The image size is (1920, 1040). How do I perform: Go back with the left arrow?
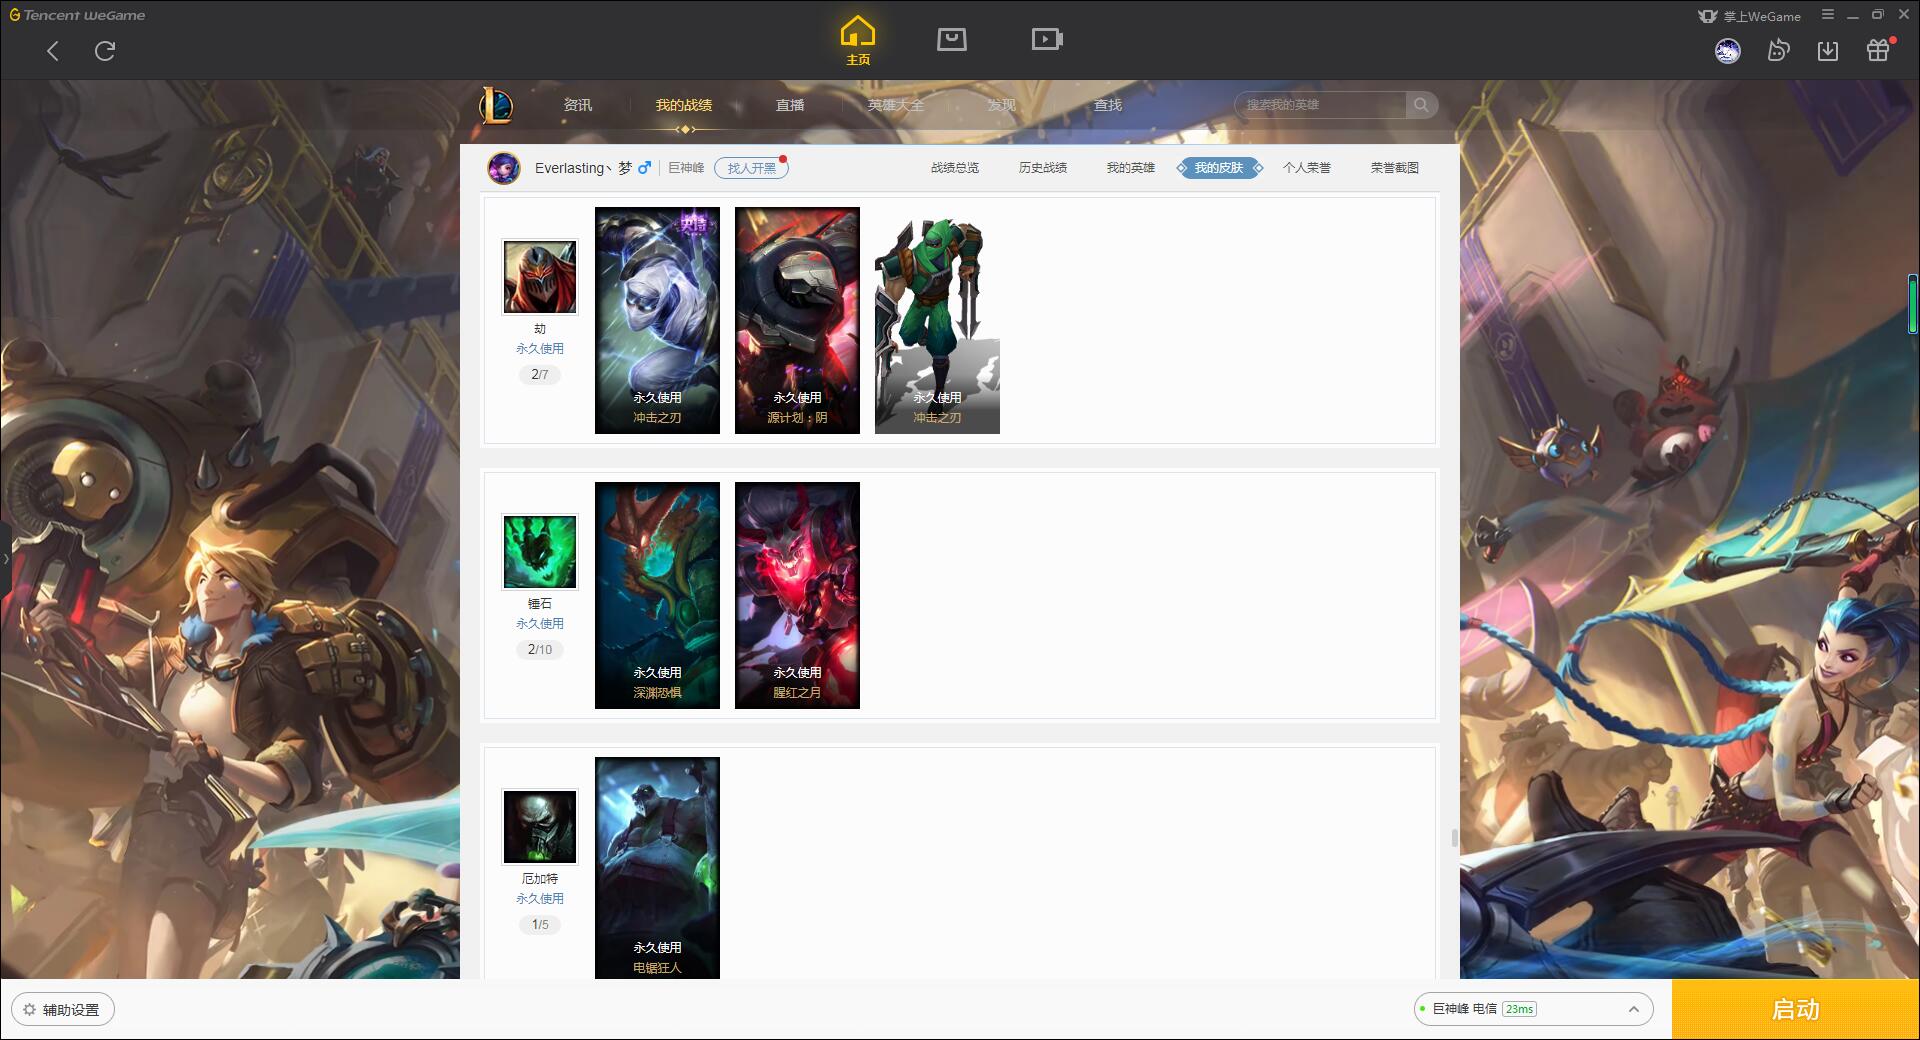pos(53,51)
